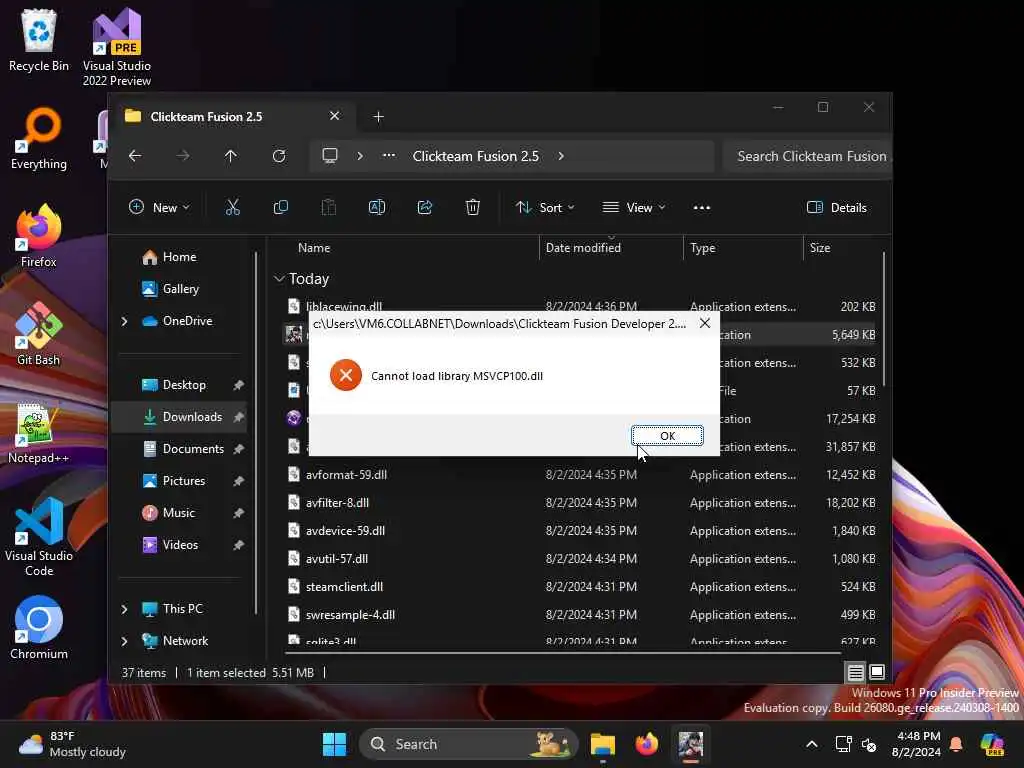Sort by Name column header

click(314, 248)
